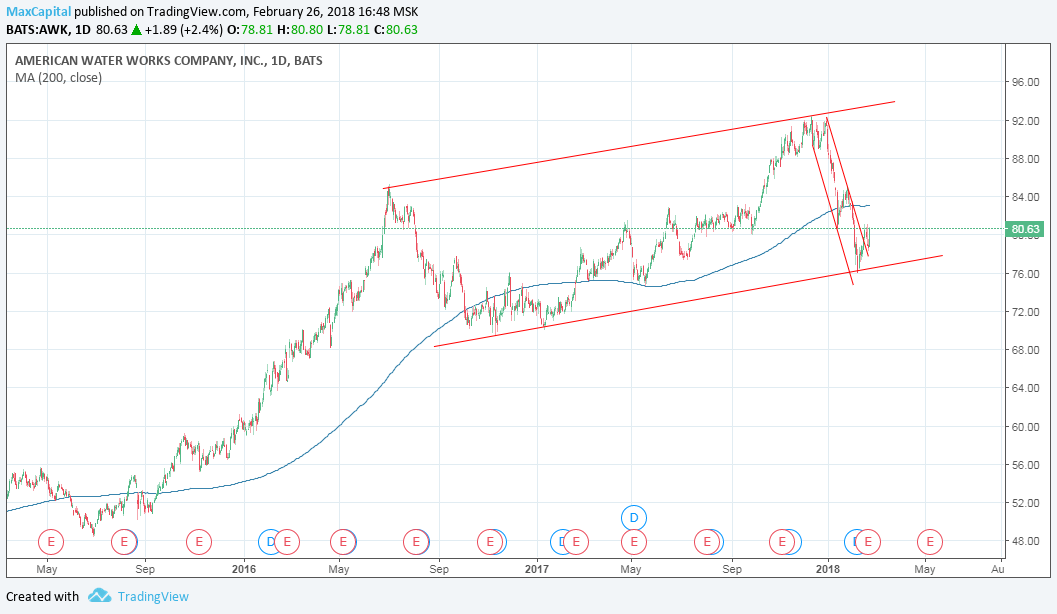Image resolution: width=1057 pixels, height=614 pixels.
Task: Click the E earnings marker above May 2016 label
Action: click(x=343, y=541)
